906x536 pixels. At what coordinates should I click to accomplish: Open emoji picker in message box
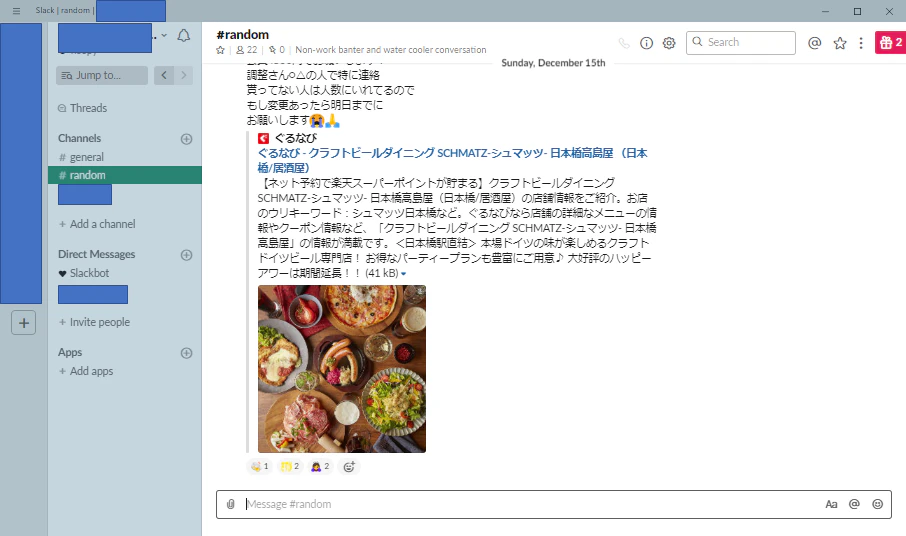click(x=878, y=504)
